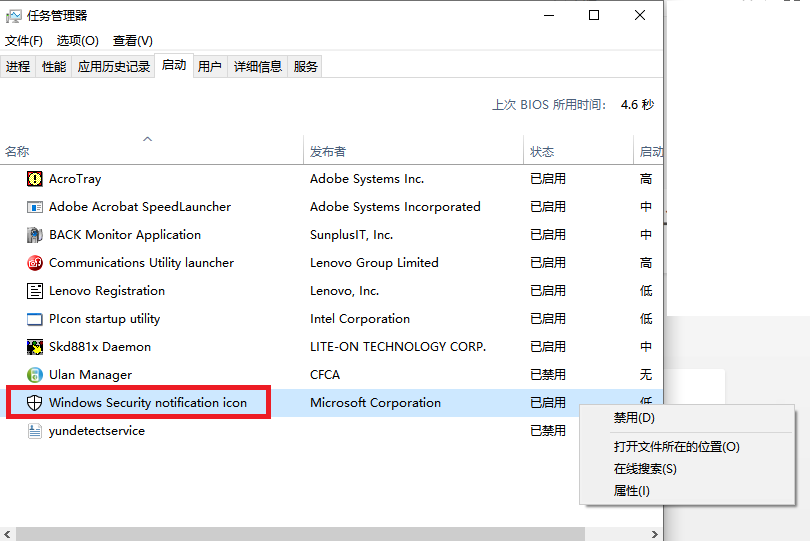Viewport: 810px width, 541px height.
Task: Select the Ulan Manager name
Action: (x=90, y=375)
